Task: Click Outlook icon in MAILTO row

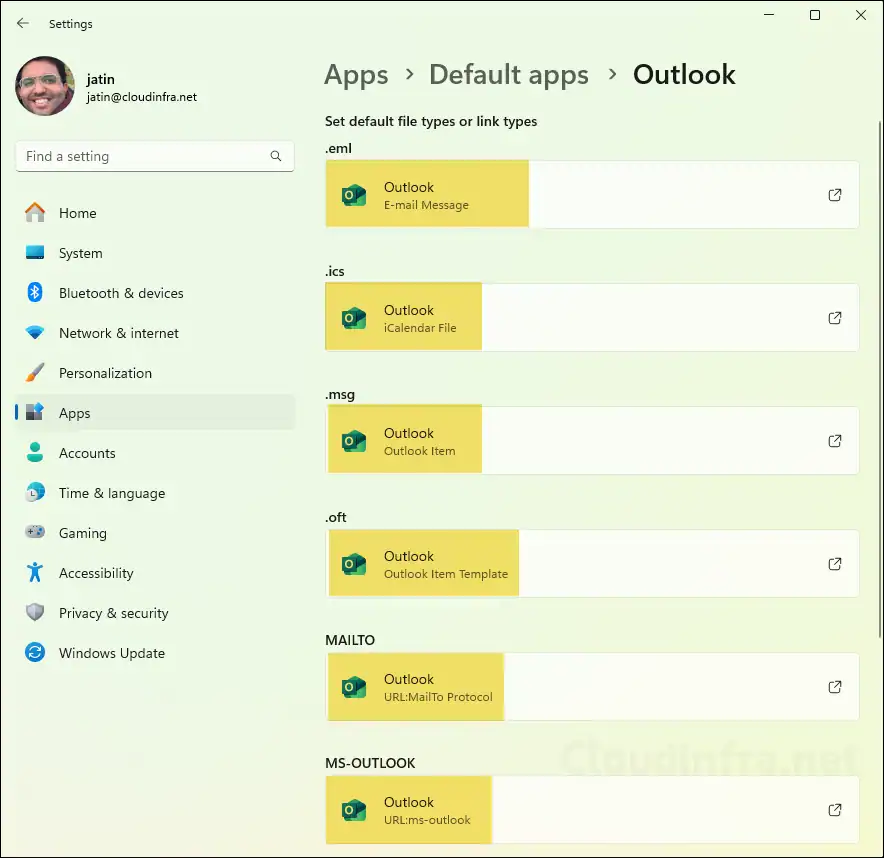Action: click(x=354, y=687)
